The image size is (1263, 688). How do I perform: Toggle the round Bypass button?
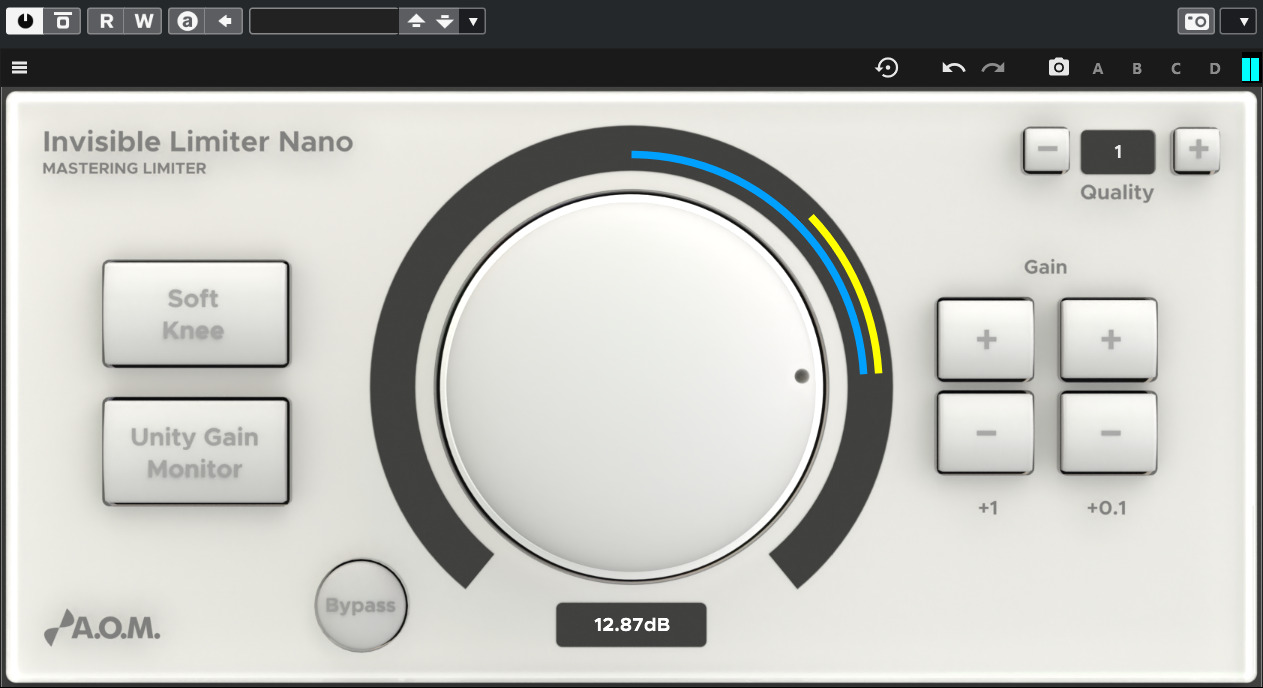[361, 606]
